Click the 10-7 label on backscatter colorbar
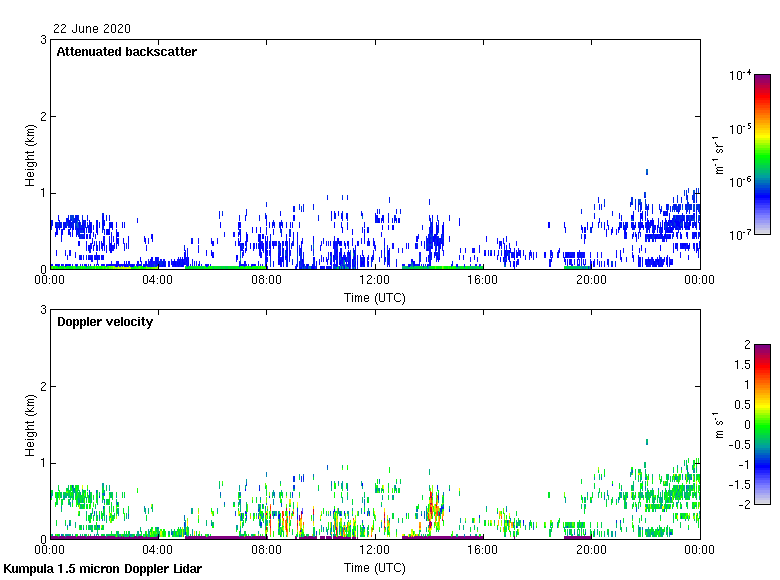 coord(740,235)
